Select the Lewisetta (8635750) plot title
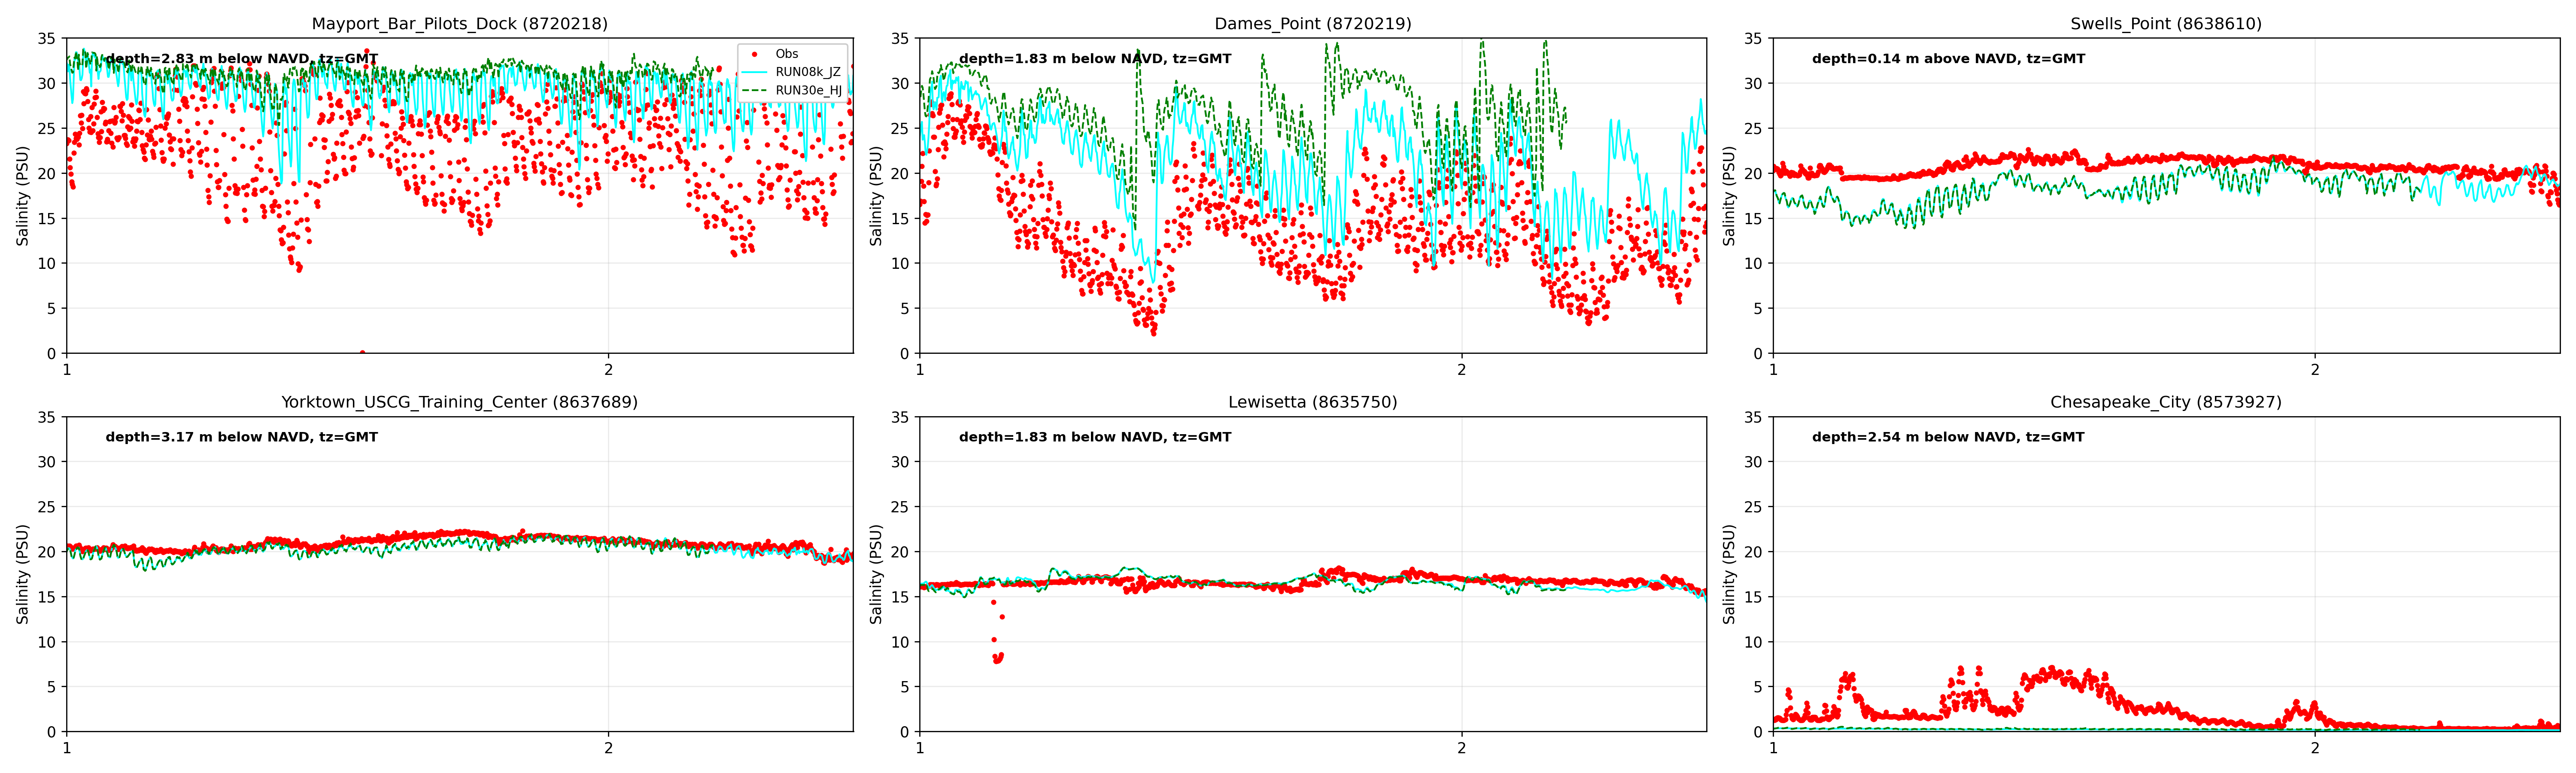The width and height of the screenshot is (2576, 773). pos(1312,402)
